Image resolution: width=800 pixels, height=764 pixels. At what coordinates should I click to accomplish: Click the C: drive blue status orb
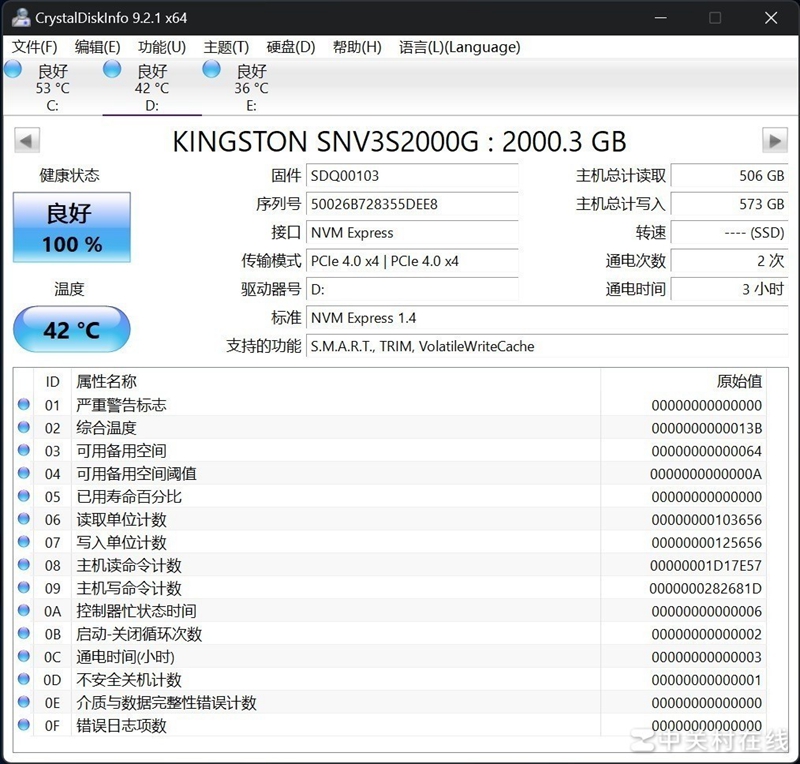click(x=13, y=69)
